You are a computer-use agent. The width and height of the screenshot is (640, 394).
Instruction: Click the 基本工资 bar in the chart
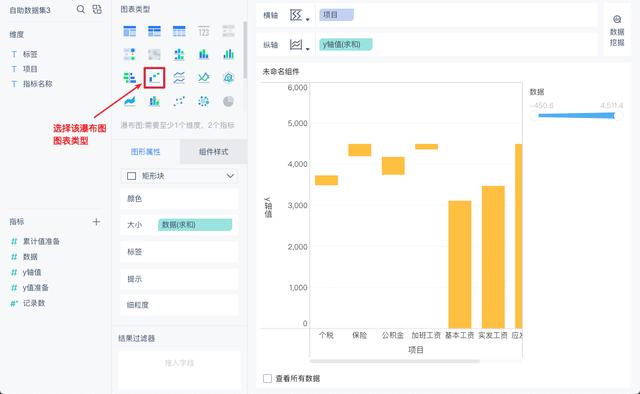pos(460,265)
